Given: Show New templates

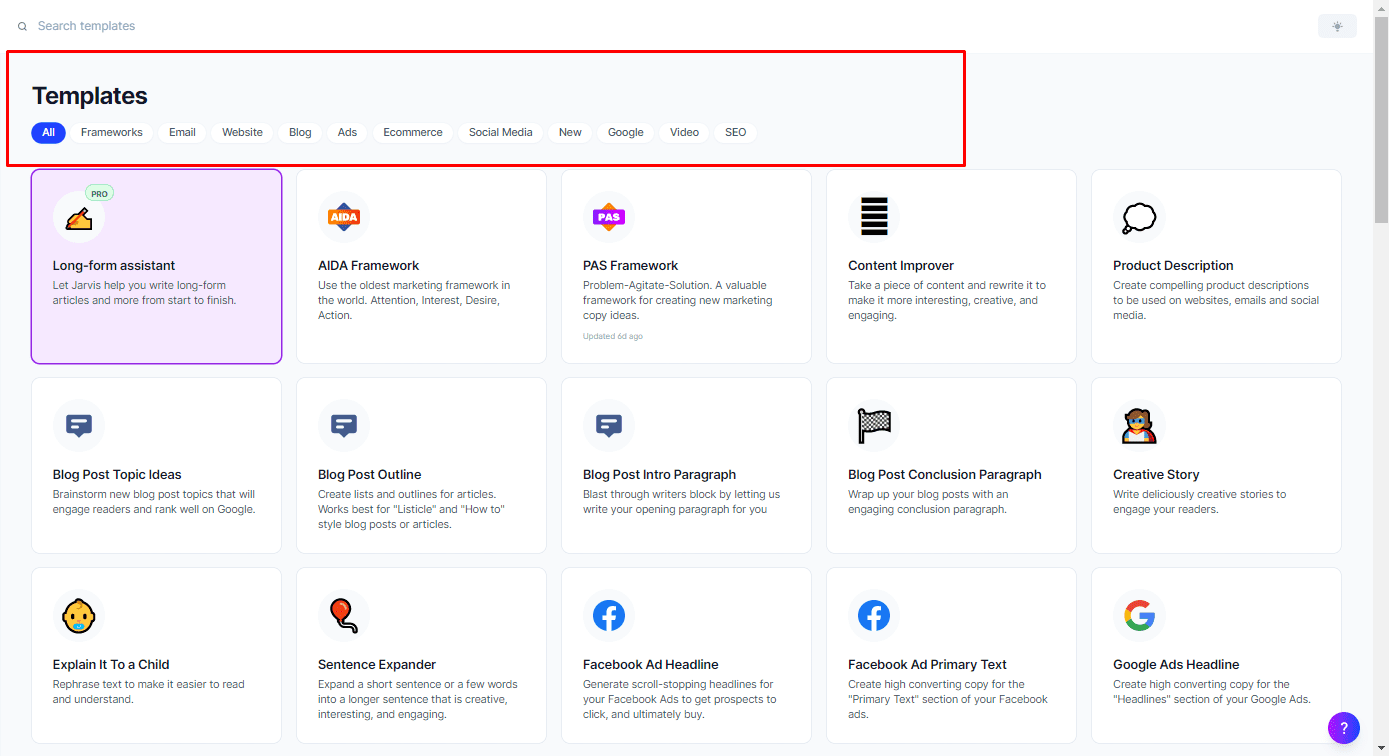Looking at the screenshot, I should click(570, 132).
